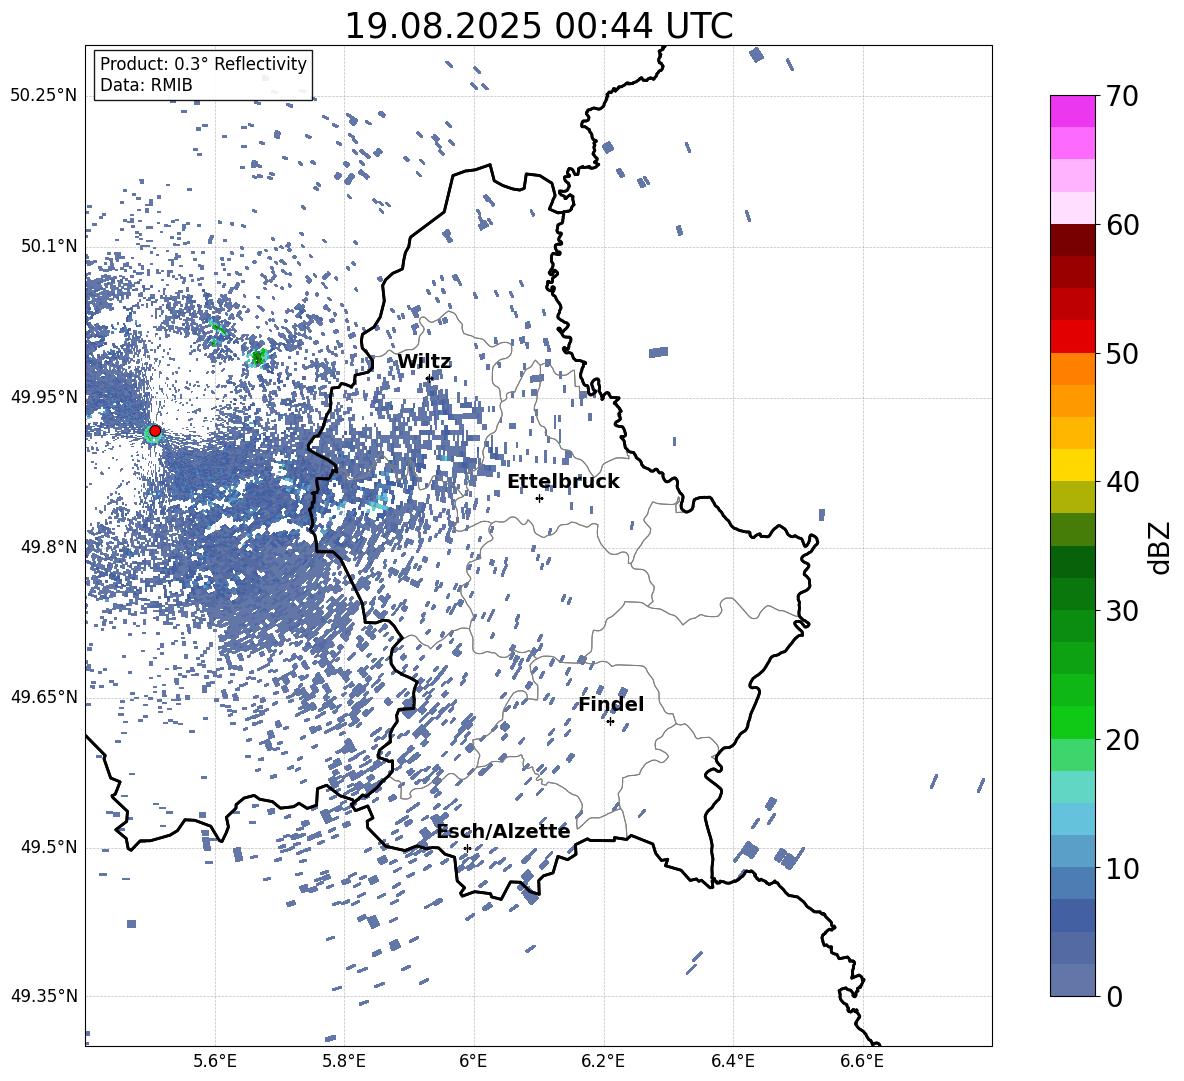Click the lowest blue-gray colorbar segment above 0
The height and width of the screenshot is (1081, 1184).
(1072, 980)
